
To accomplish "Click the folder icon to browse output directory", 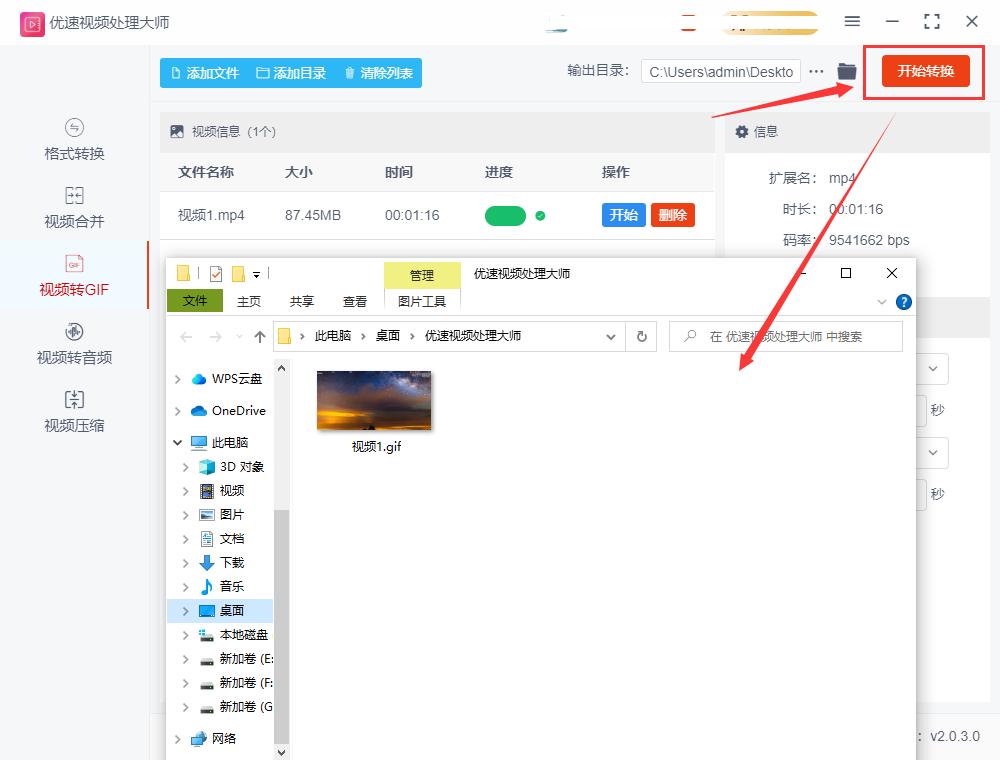I will [846, 72].
